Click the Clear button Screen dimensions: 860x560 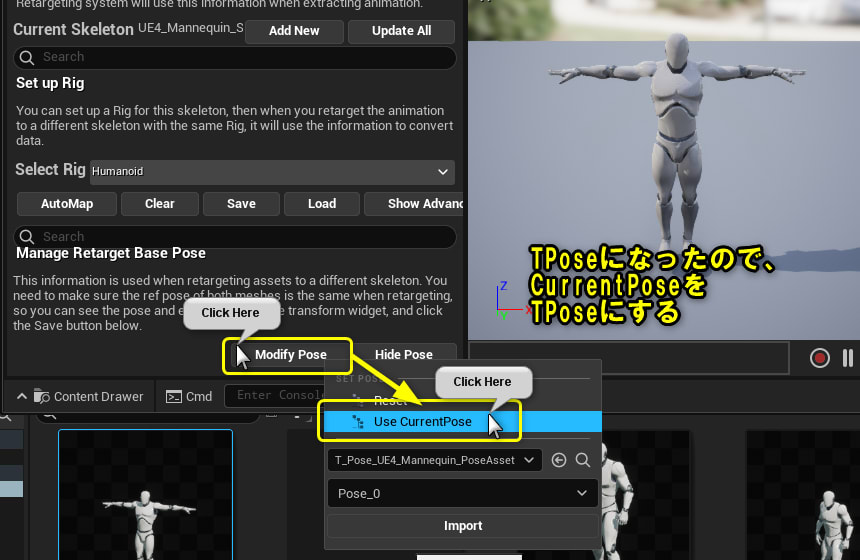tap(160, 204)
